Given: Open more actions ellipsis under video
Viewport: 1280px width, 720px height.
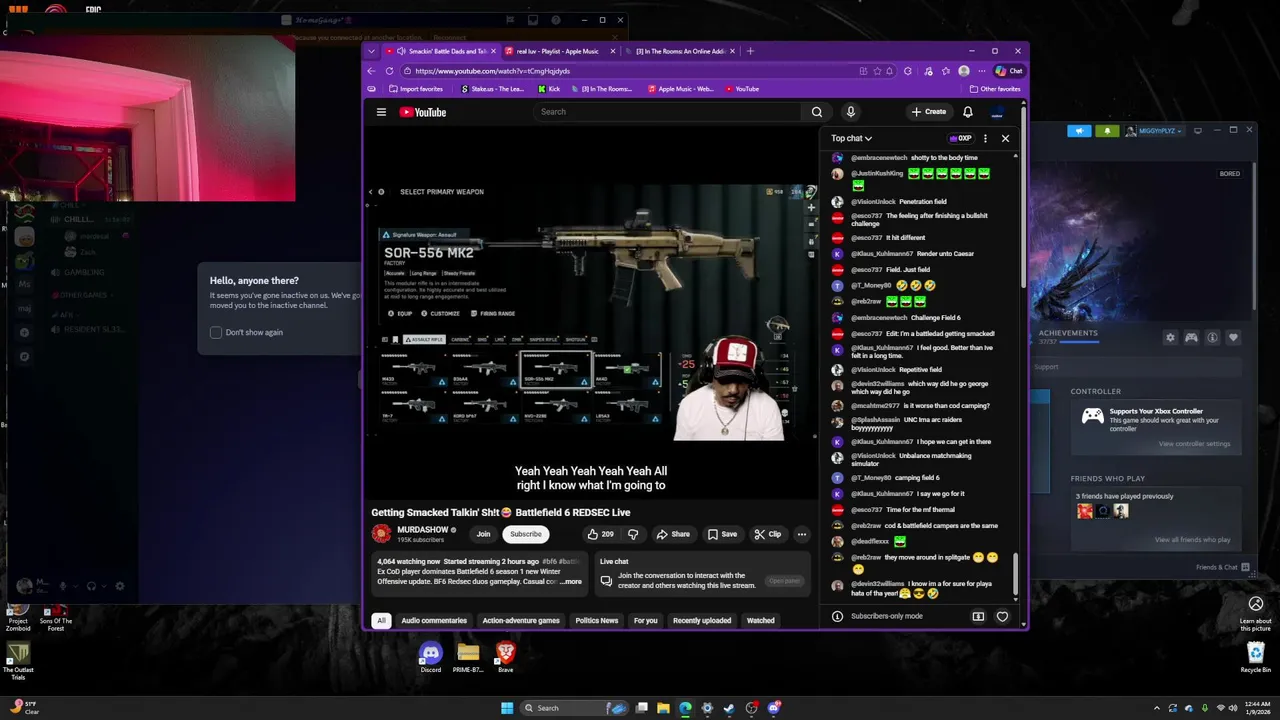Looking at the screenshot, I should click(x=801, y=534).
